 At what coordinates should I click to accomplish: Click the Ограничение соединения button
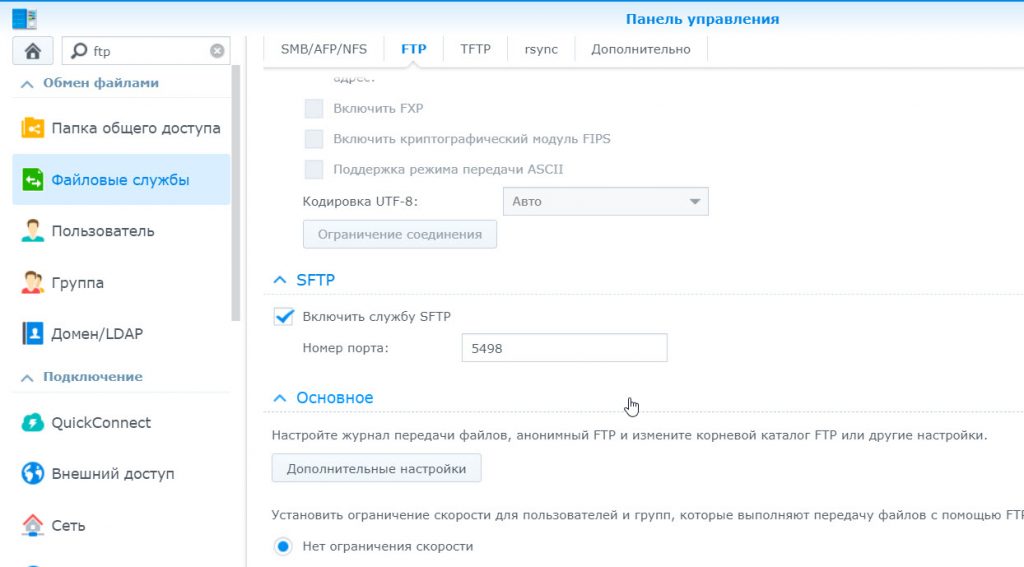click(400, 234)
